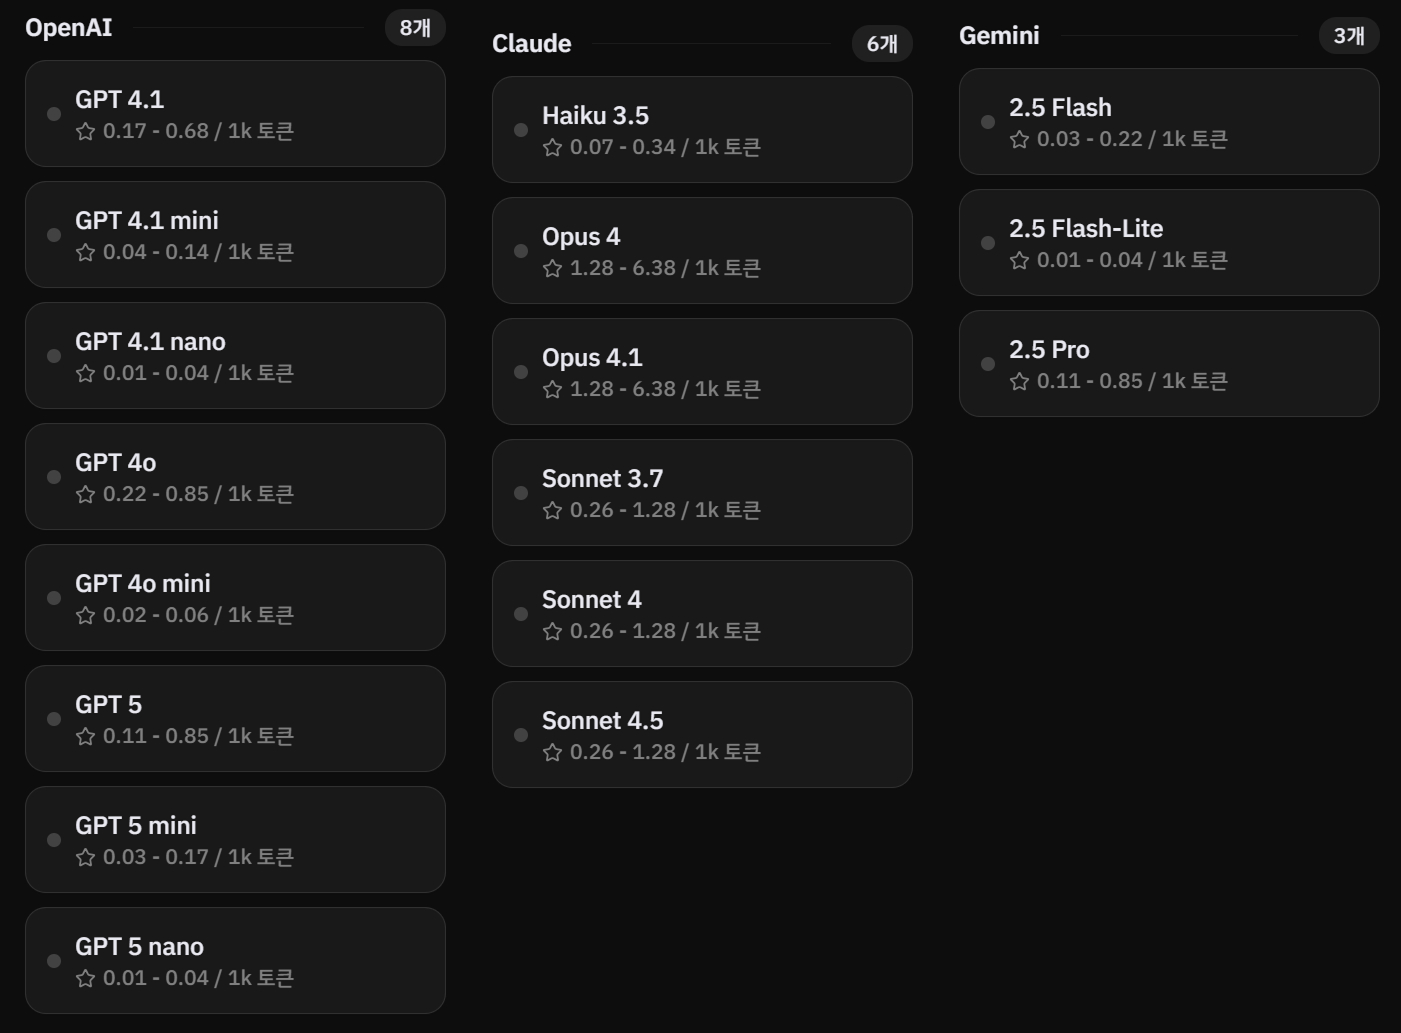
Task: Favorite GPT 5 mini using star icon
Action: point(86,857)
